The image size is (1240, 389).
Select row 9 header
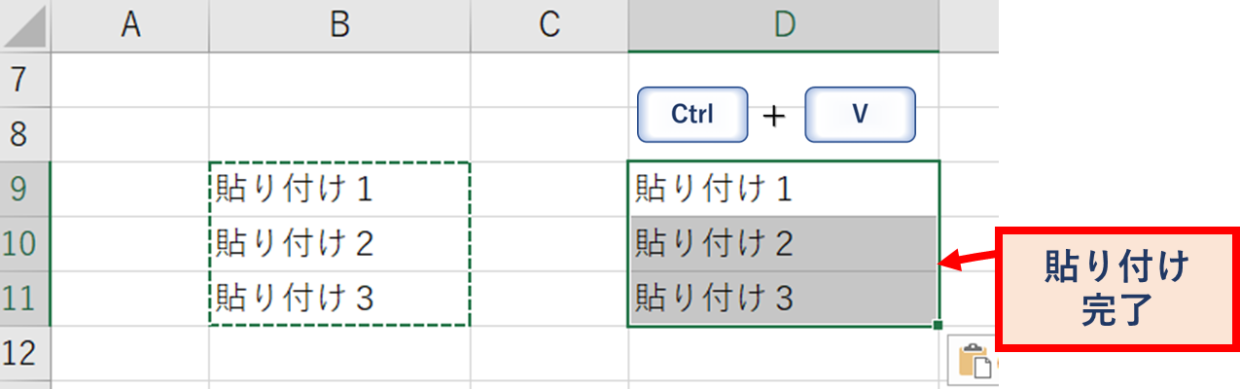coord(24,188)
